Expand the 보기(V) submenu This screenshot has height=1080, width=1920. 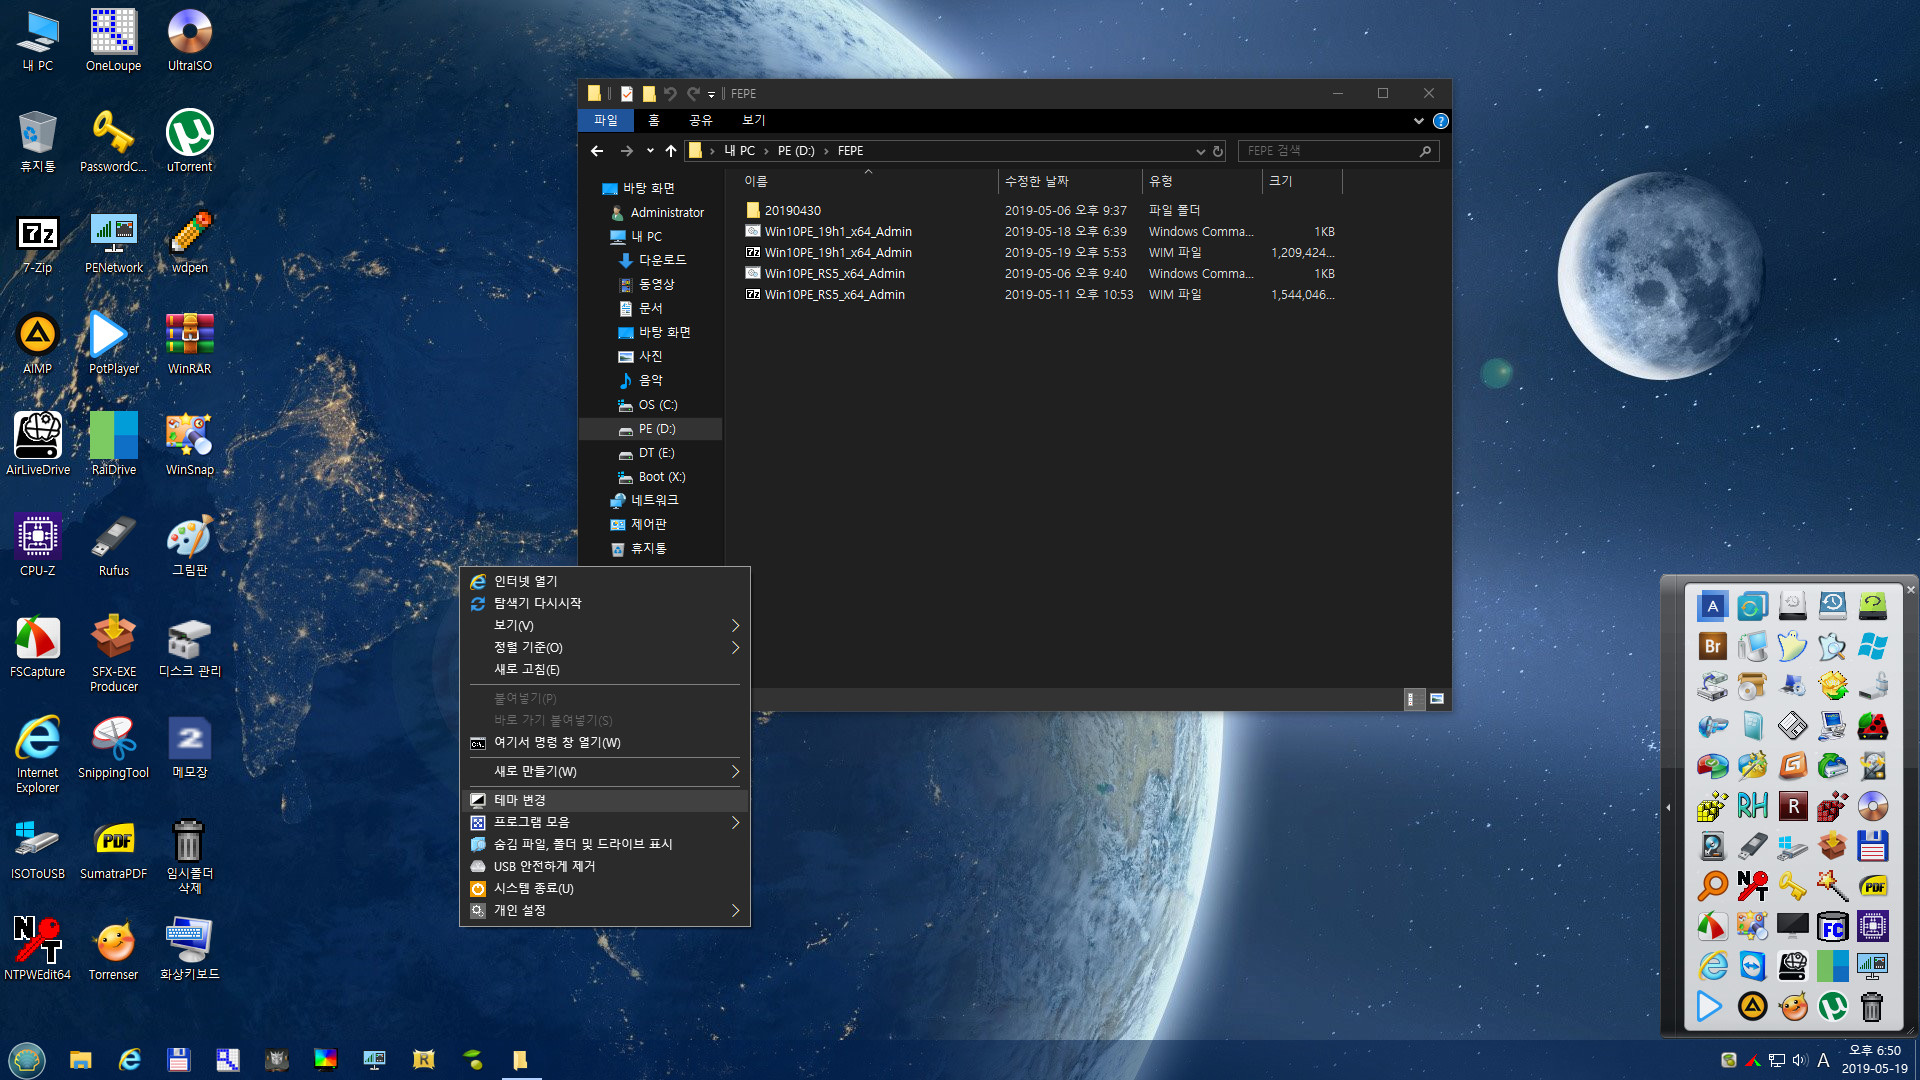pyautogui.click(x=605, y=625)
